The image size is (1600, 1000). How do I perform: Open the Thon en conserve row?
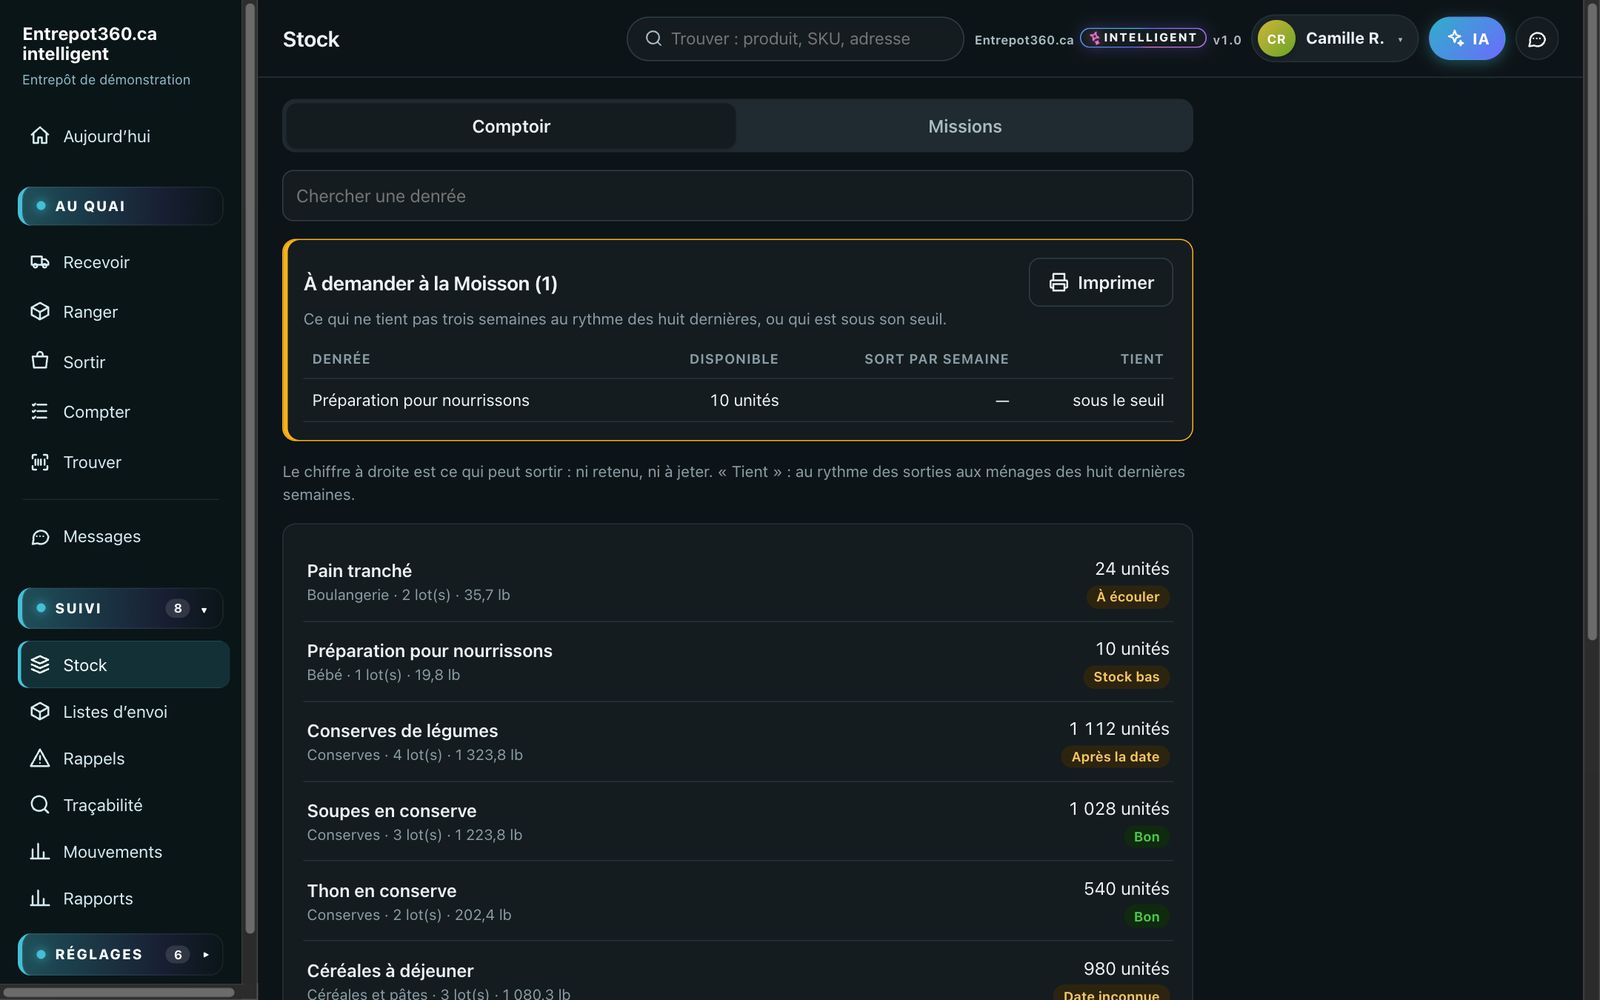pyautogui.click(x=738, y=901)
